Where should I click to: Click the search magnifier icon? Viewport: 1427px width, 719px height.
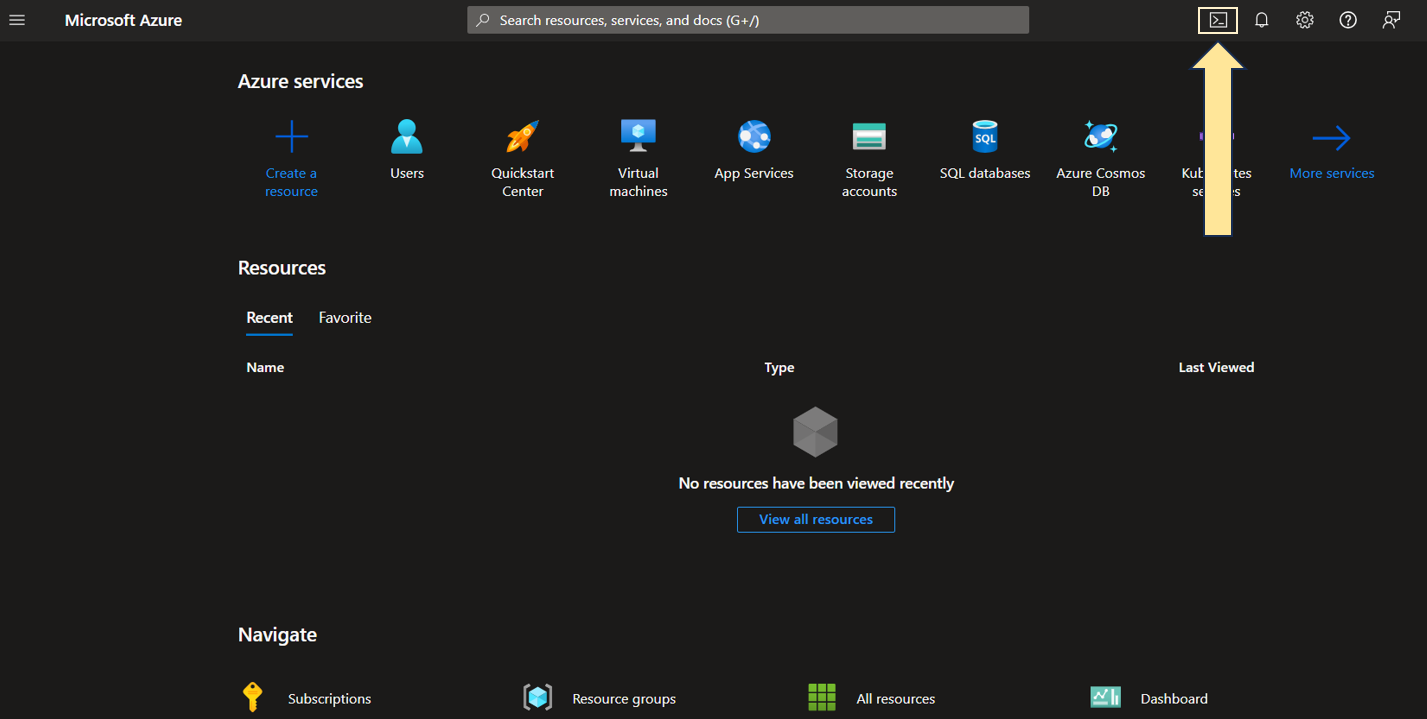pyautogui.click(x=483, y=20)
